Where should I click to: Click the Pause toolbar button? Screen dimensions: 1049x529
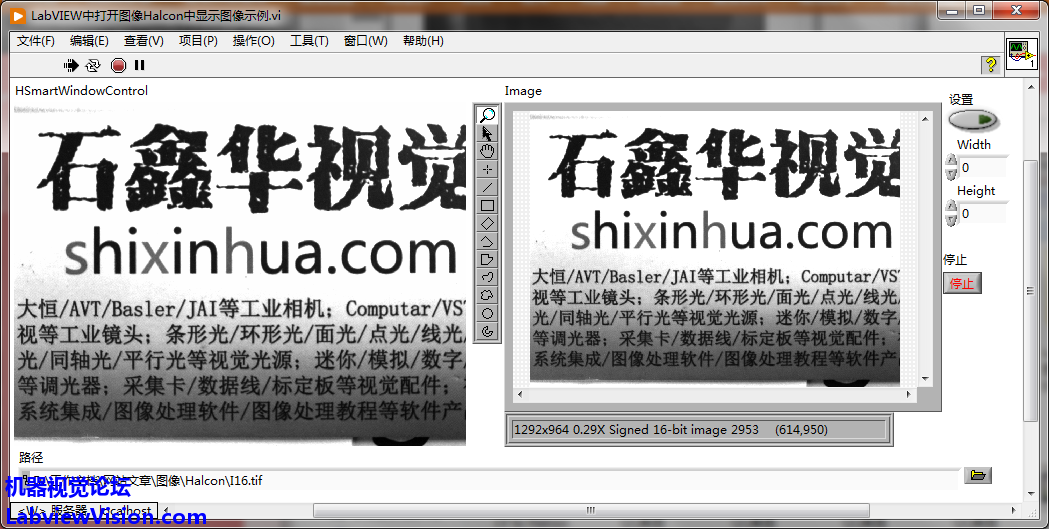140,66
